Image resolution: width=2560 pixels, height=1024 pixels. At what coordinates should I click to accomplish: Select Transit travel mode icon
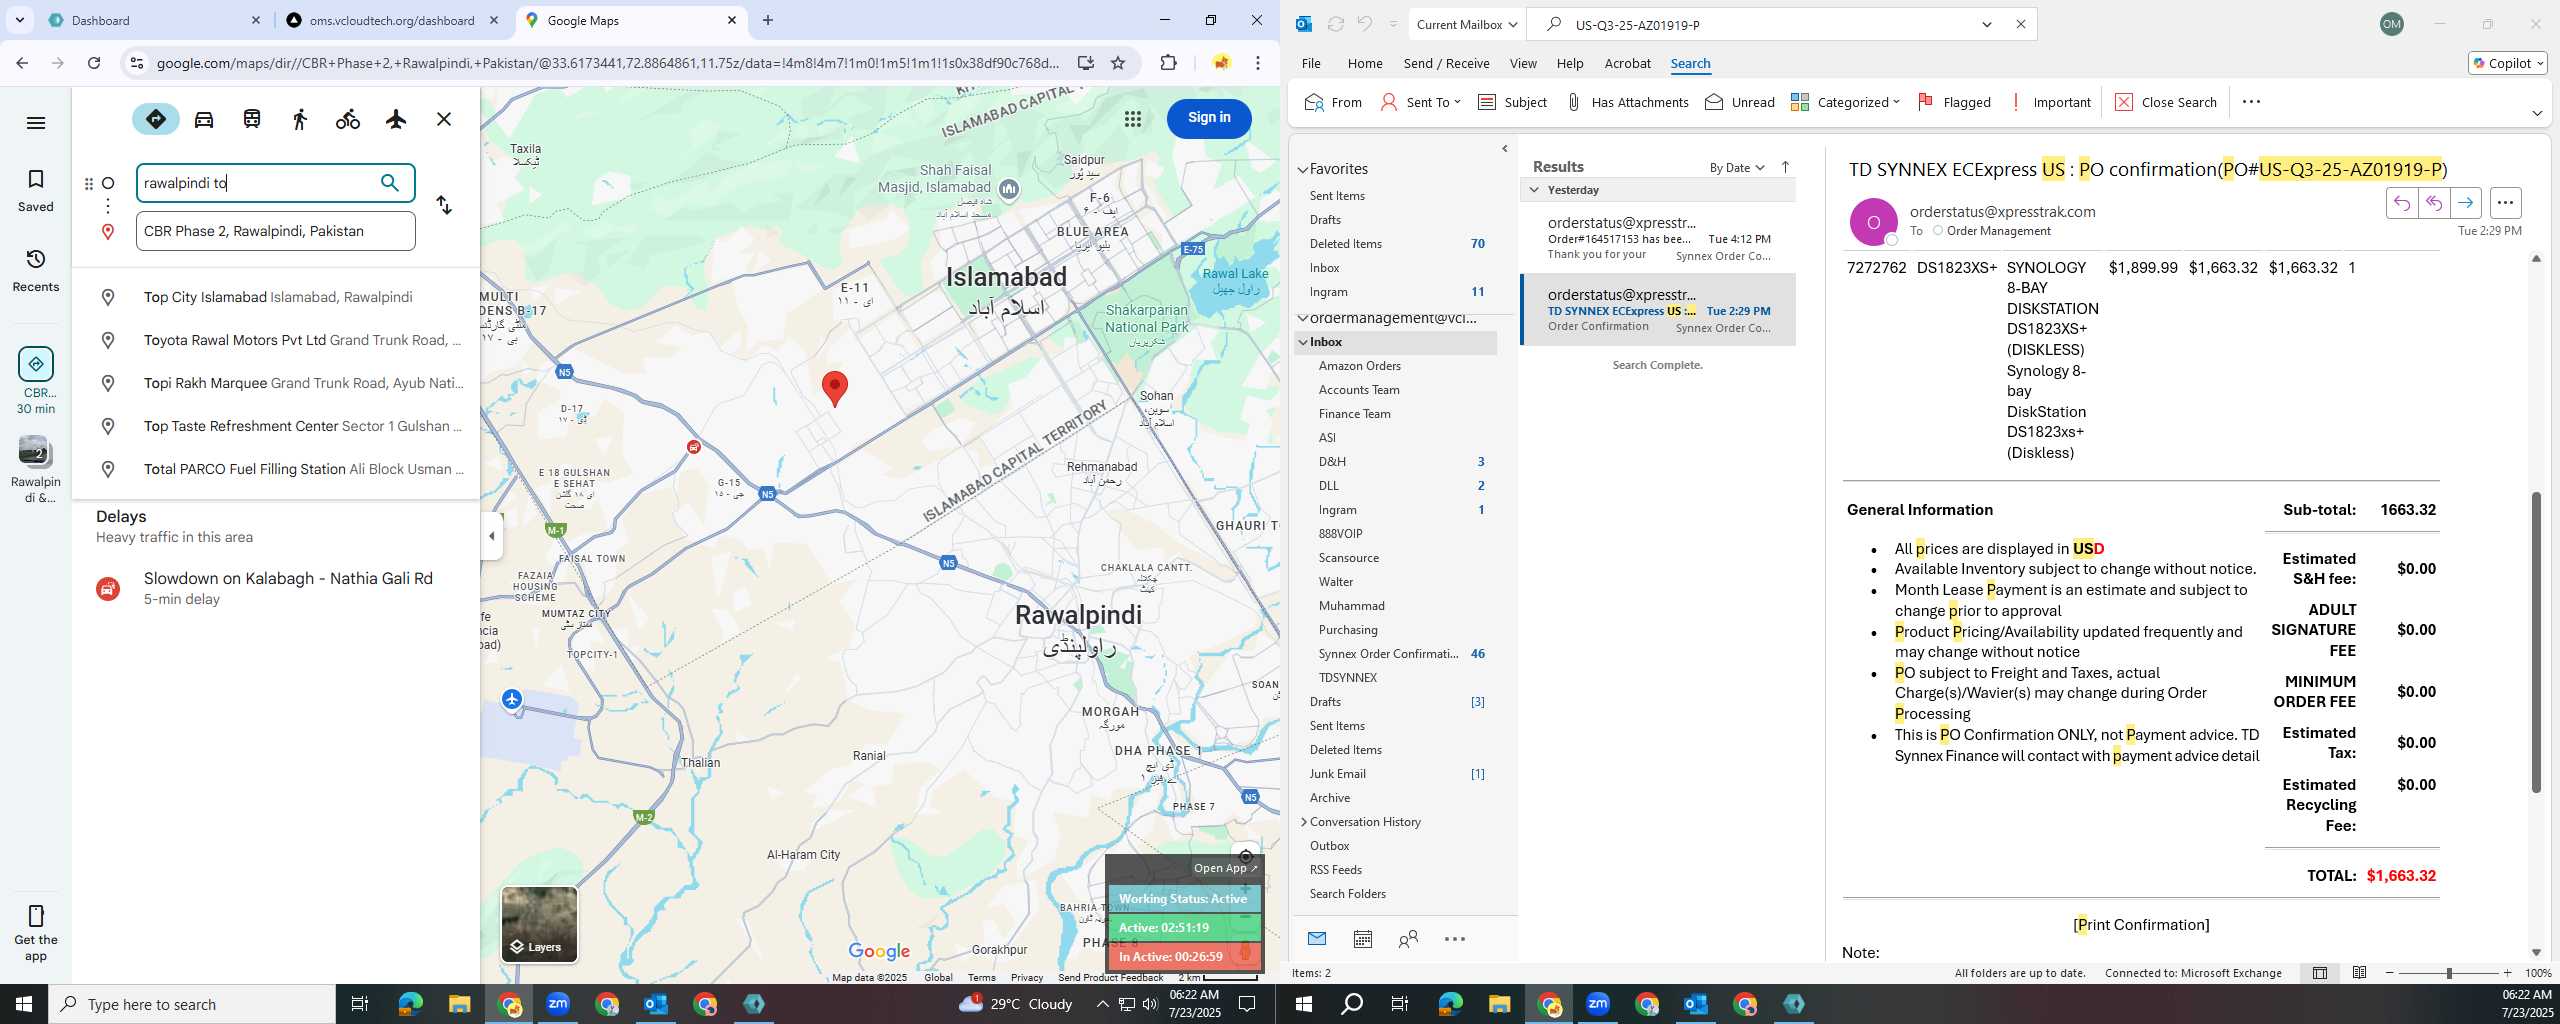click(x=252, y=119)
